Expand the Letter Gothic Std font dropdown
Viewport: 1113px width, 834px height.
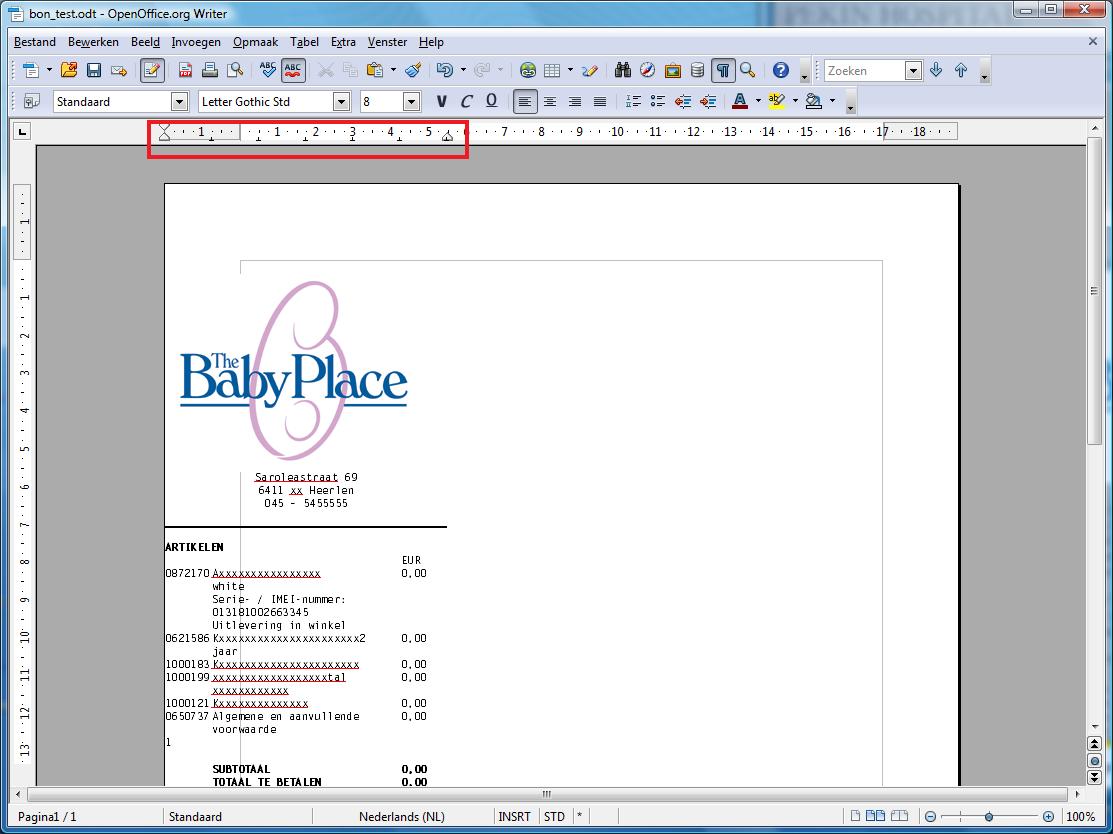click(x=341, y=101)
